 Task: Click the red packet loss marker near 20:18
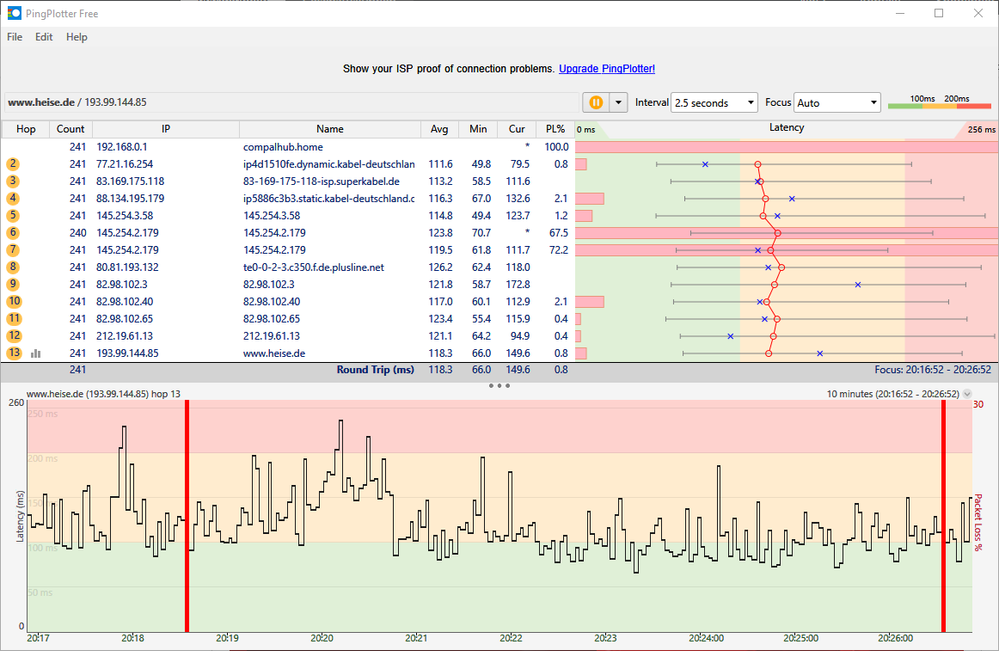click(x=187, y=516)
